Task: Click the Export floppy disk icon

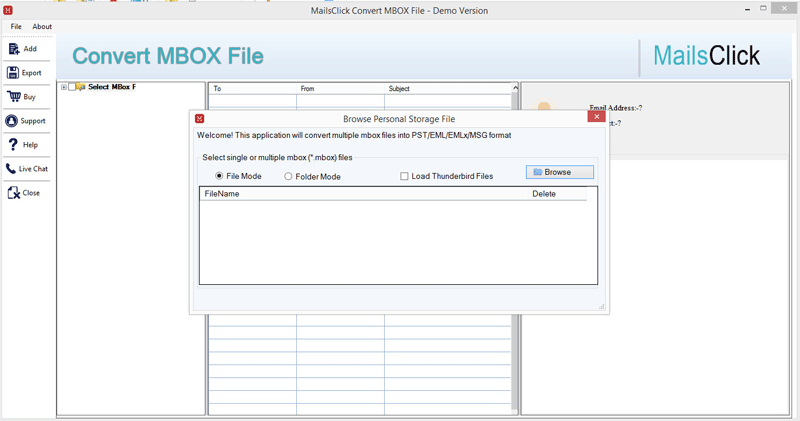Action: (x=13, y=73)
